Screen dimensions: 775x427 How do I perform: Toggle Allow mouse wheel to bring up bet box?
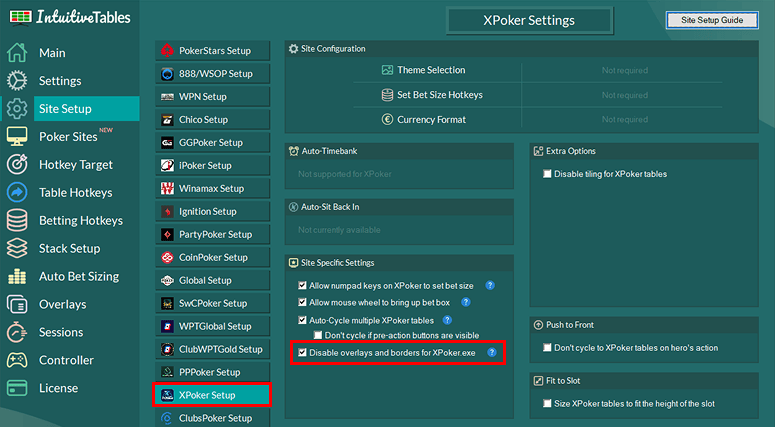pyautogui.click(x=302, y=302)
